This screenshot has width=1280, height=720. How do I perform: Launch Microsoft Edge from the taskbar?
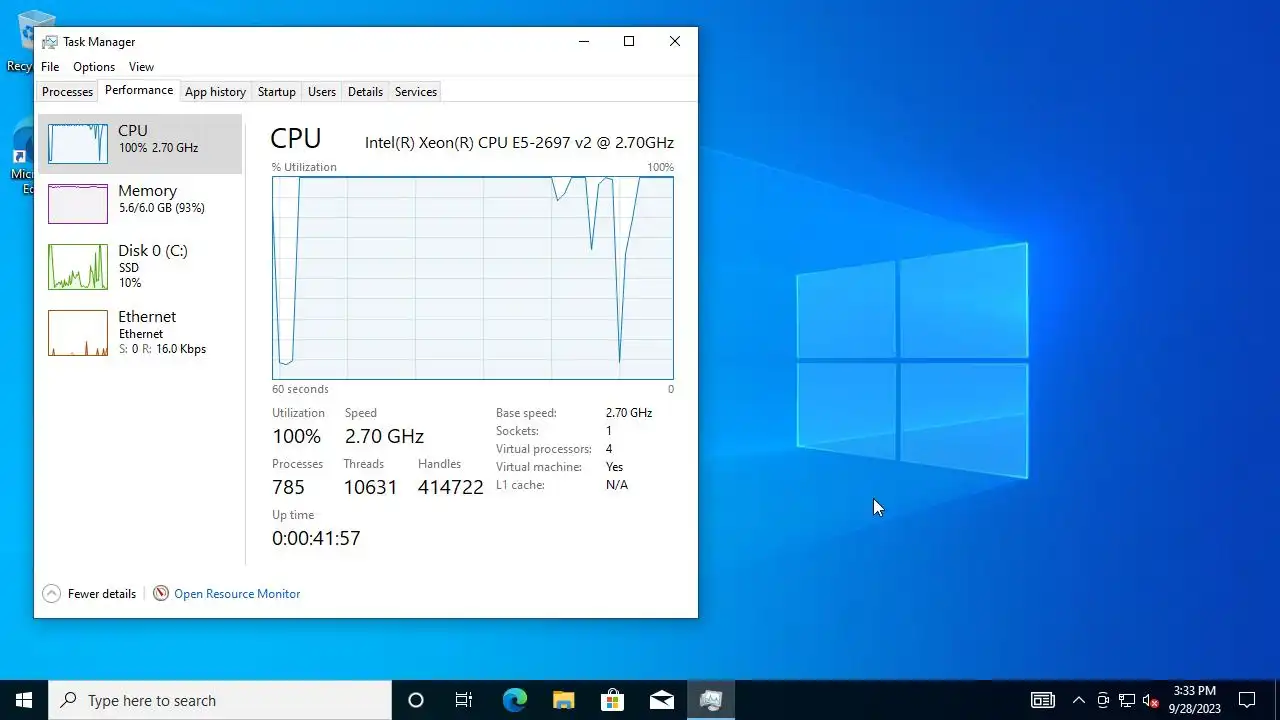pos(514,700)
